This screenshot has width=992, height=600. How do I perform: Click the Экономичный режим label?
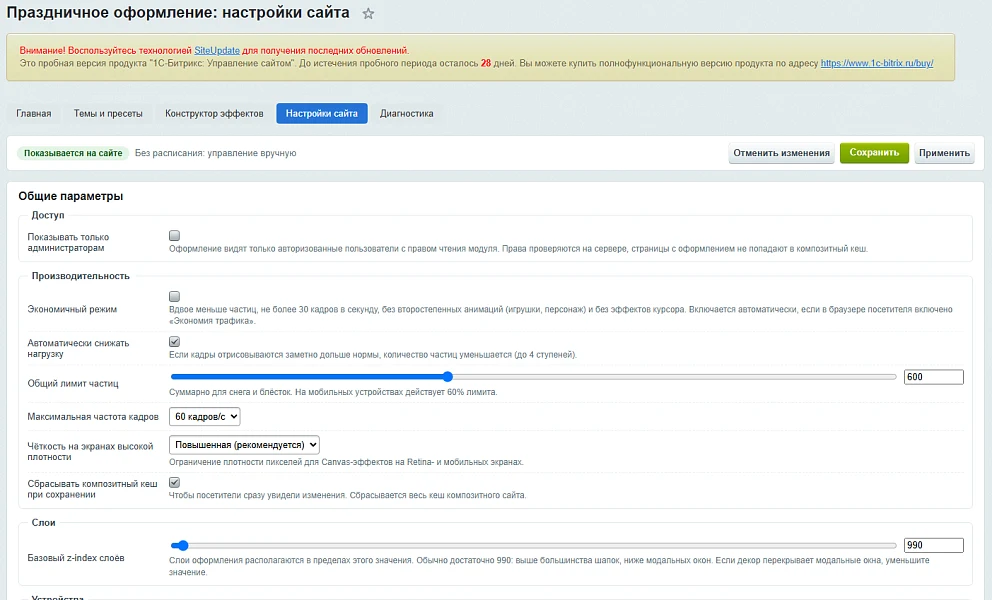click(x=72, y=309)
